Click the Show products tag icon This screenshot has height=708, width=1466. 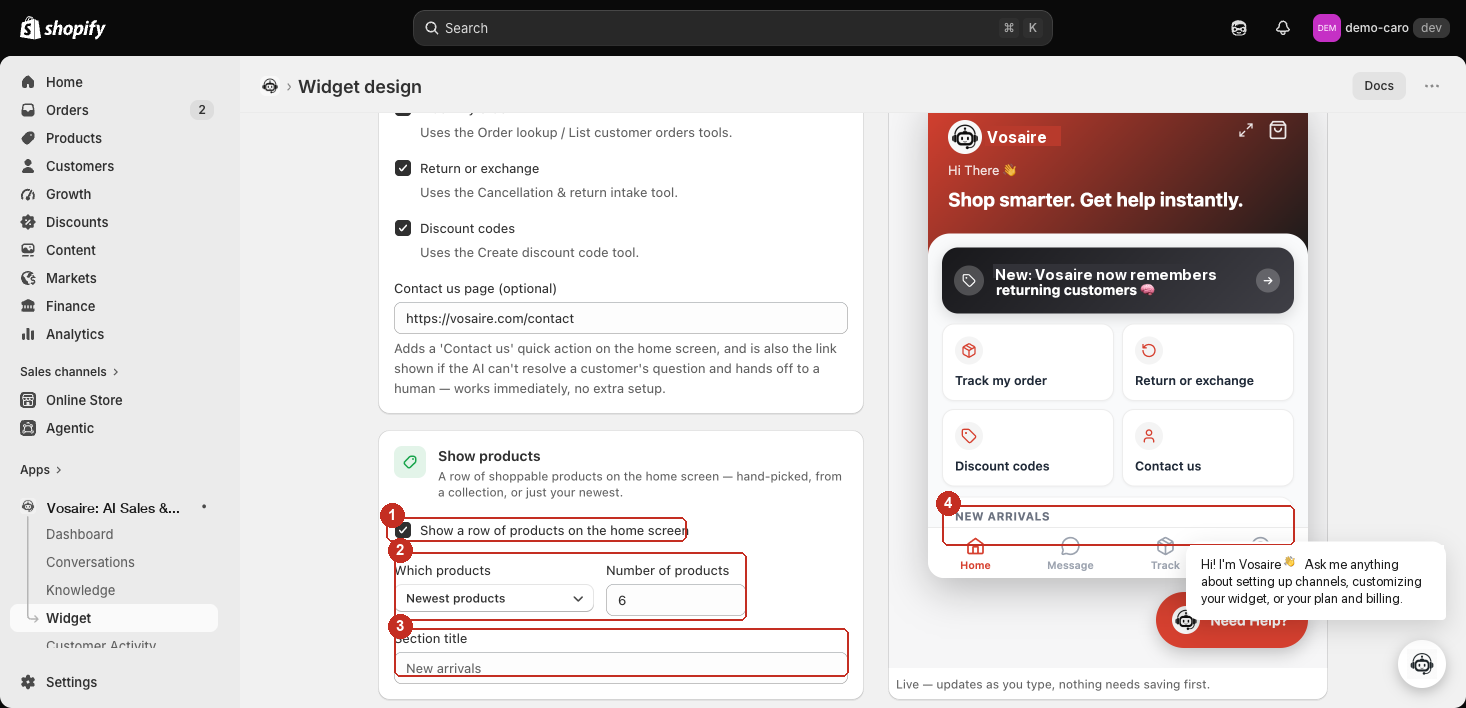pyautogui.click(x=409, y=462)
